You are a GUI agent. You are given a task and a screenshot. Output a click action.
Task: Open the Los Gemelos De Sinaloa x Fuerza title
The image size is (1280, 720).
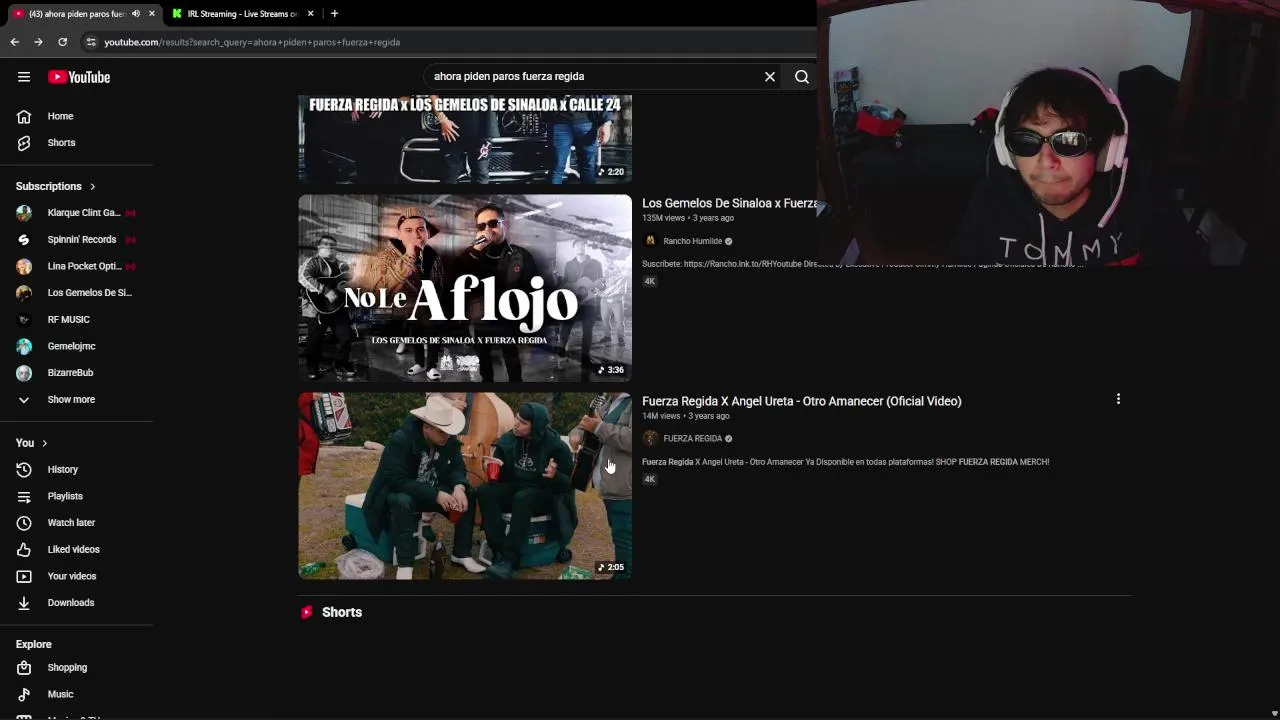(730, 203)
